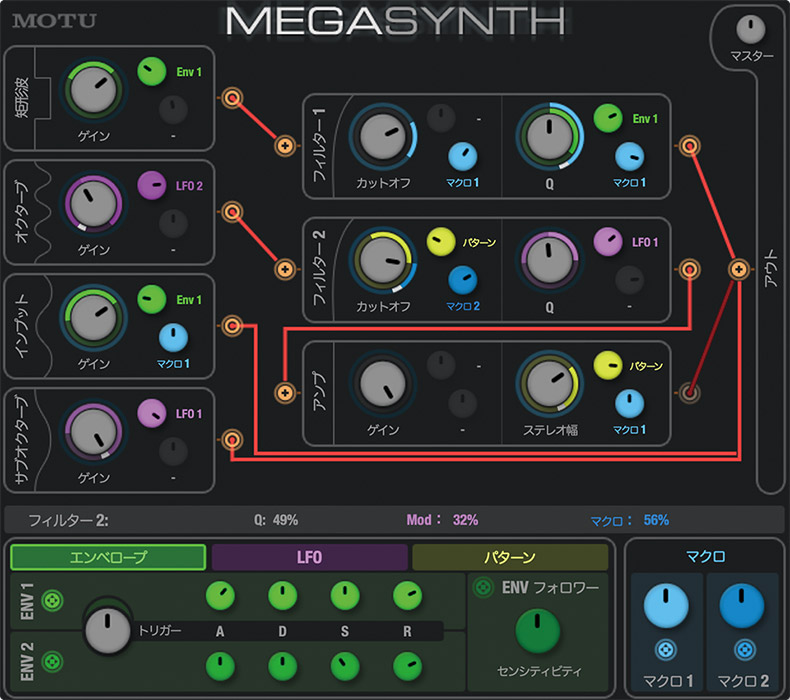
Task: Click the サブオクターブ ゲイン knob
Action: click(93, 431)
